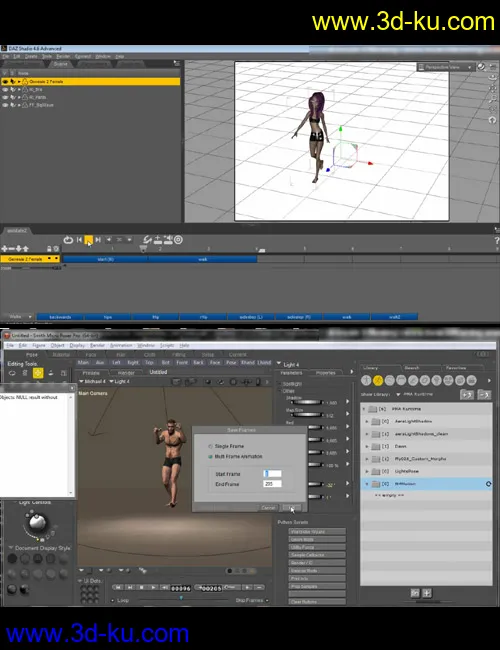Click the aniMate refresh curved arrows icon
Screen dimensions: 500x650
click(x=147, y=240)
